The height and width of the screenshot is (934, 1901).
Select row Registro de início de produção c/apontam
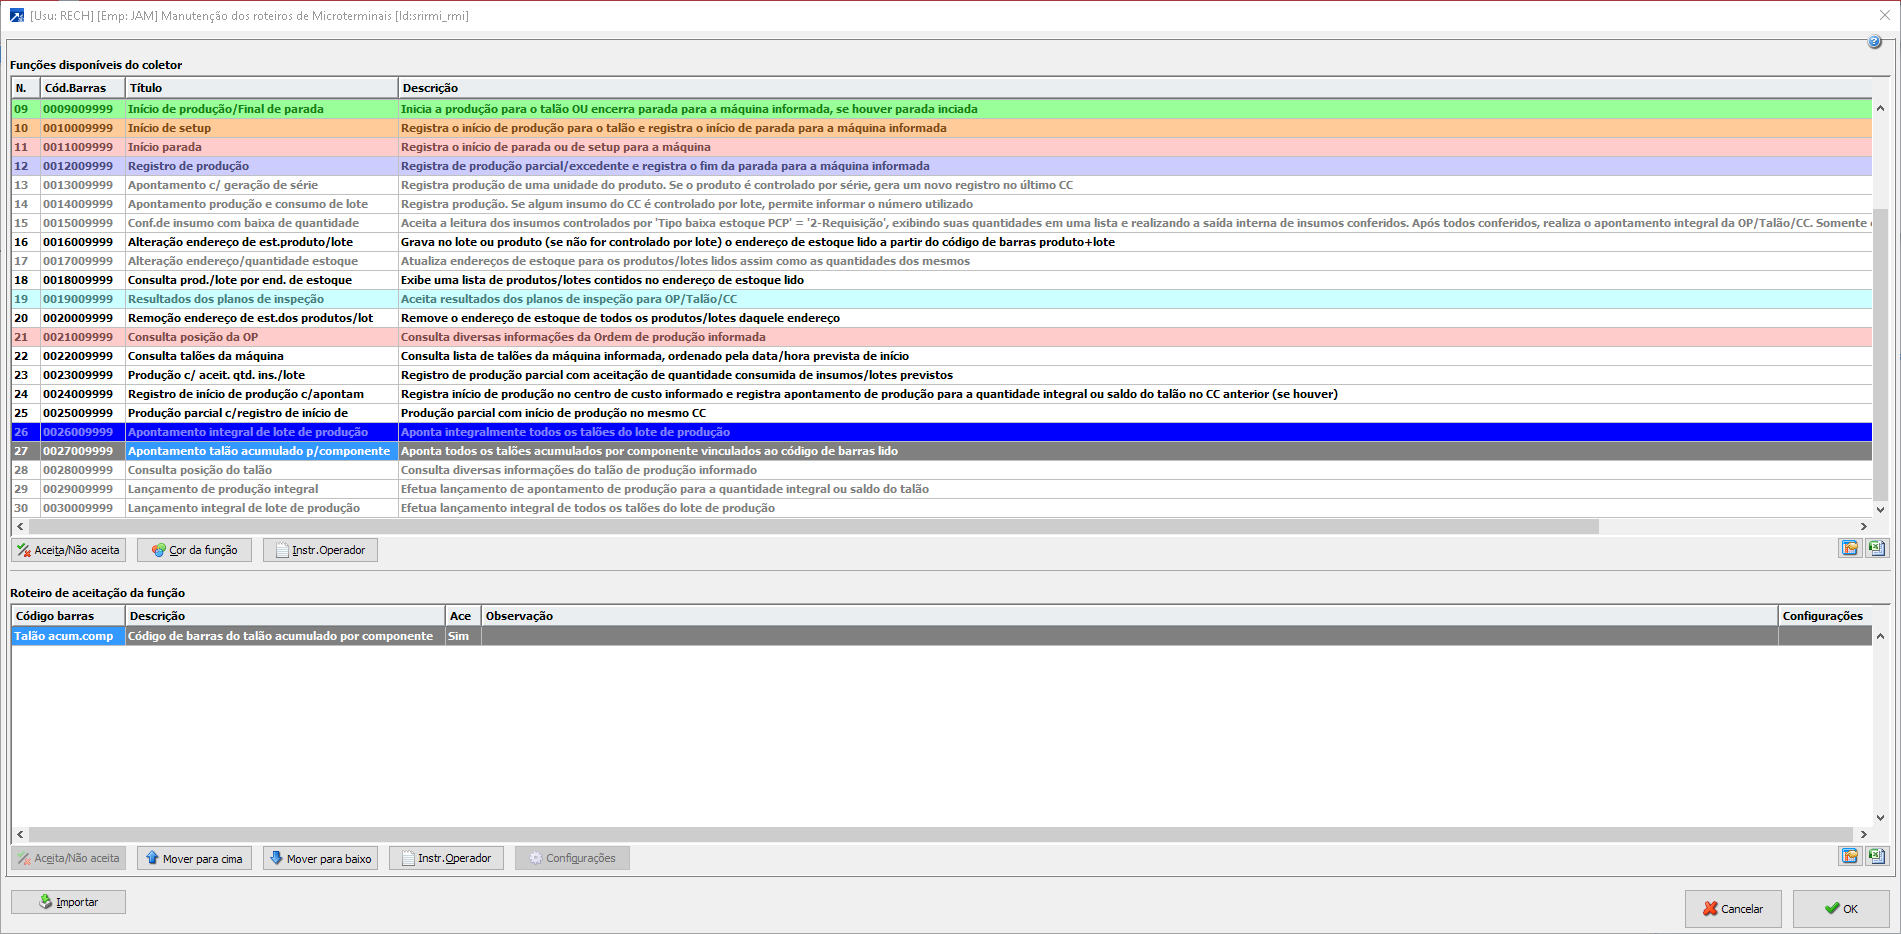coord(941,394)
